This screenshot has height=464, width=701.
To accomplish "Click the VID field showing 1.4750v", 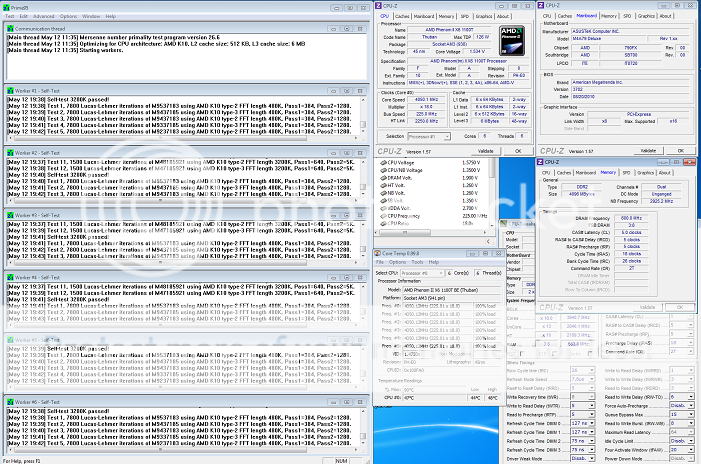I will [x=418, y=354].
